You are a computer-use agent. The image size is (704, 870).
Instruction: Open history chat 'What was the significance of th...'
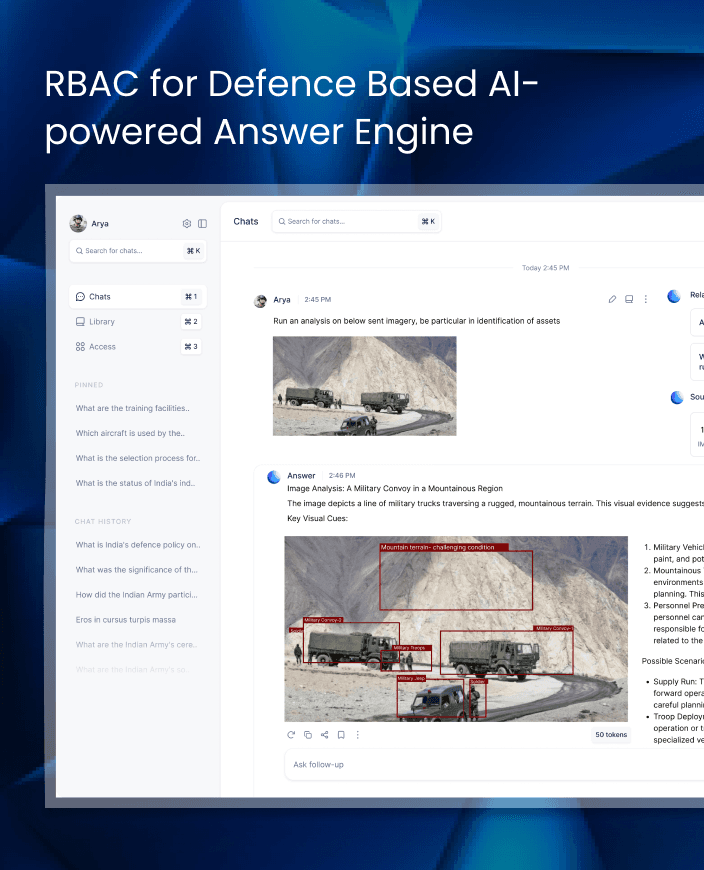coord(136,570)
